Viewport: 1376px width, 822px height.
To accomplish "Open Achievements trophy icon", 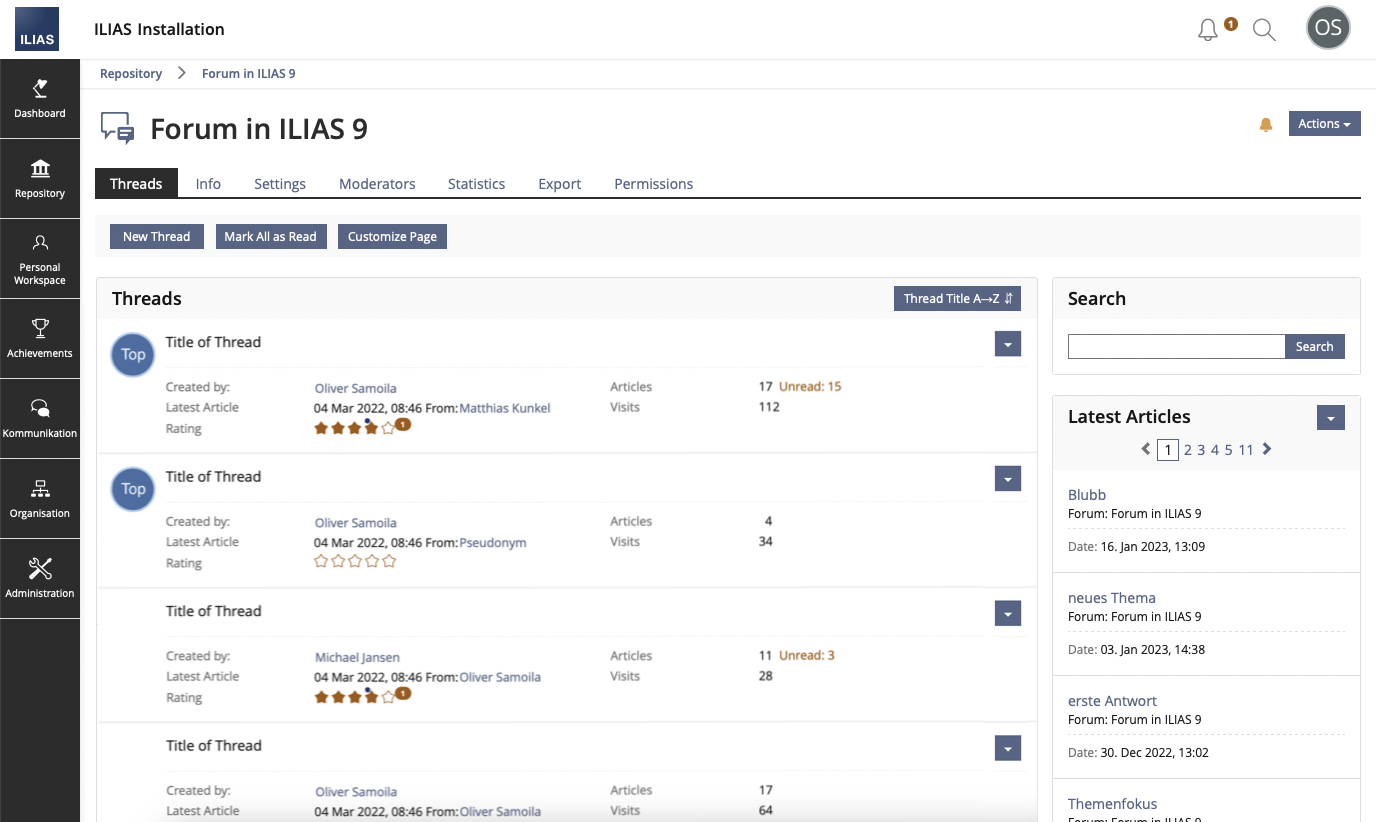I will [40, 339].
